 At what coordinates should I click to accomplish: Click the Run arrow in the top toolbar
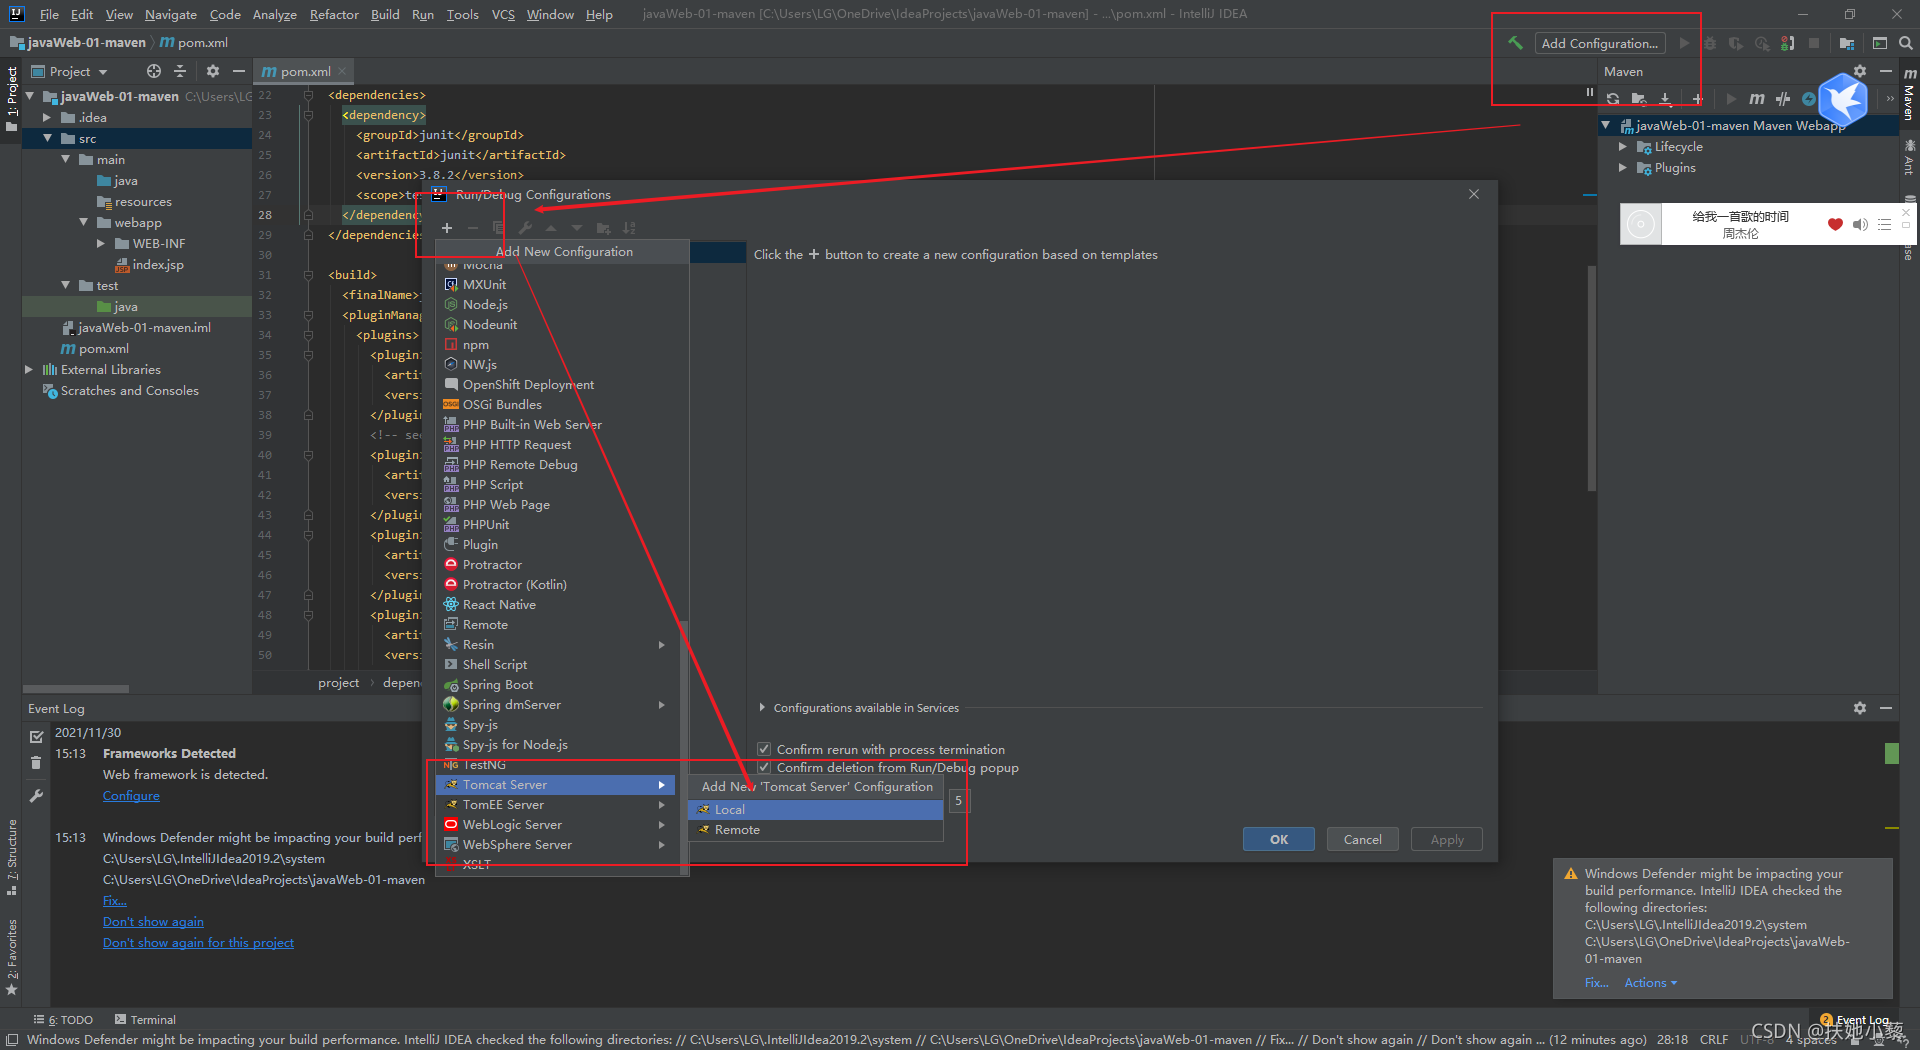pos(1684,43)
